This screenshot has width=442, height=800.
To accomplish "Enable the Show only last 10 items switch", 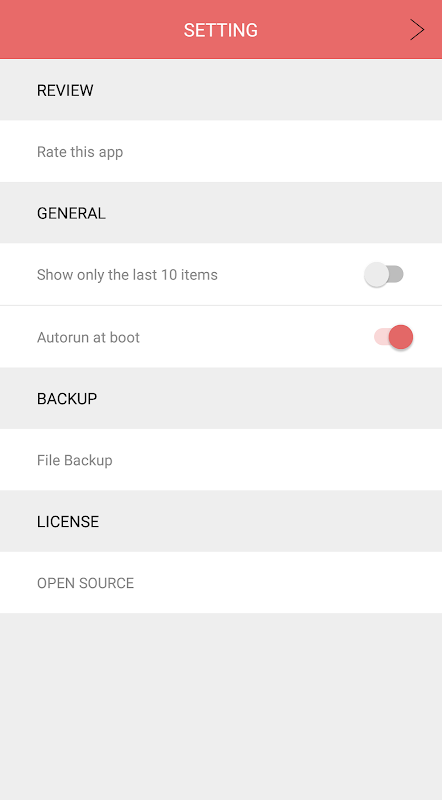I will (384, 274).
